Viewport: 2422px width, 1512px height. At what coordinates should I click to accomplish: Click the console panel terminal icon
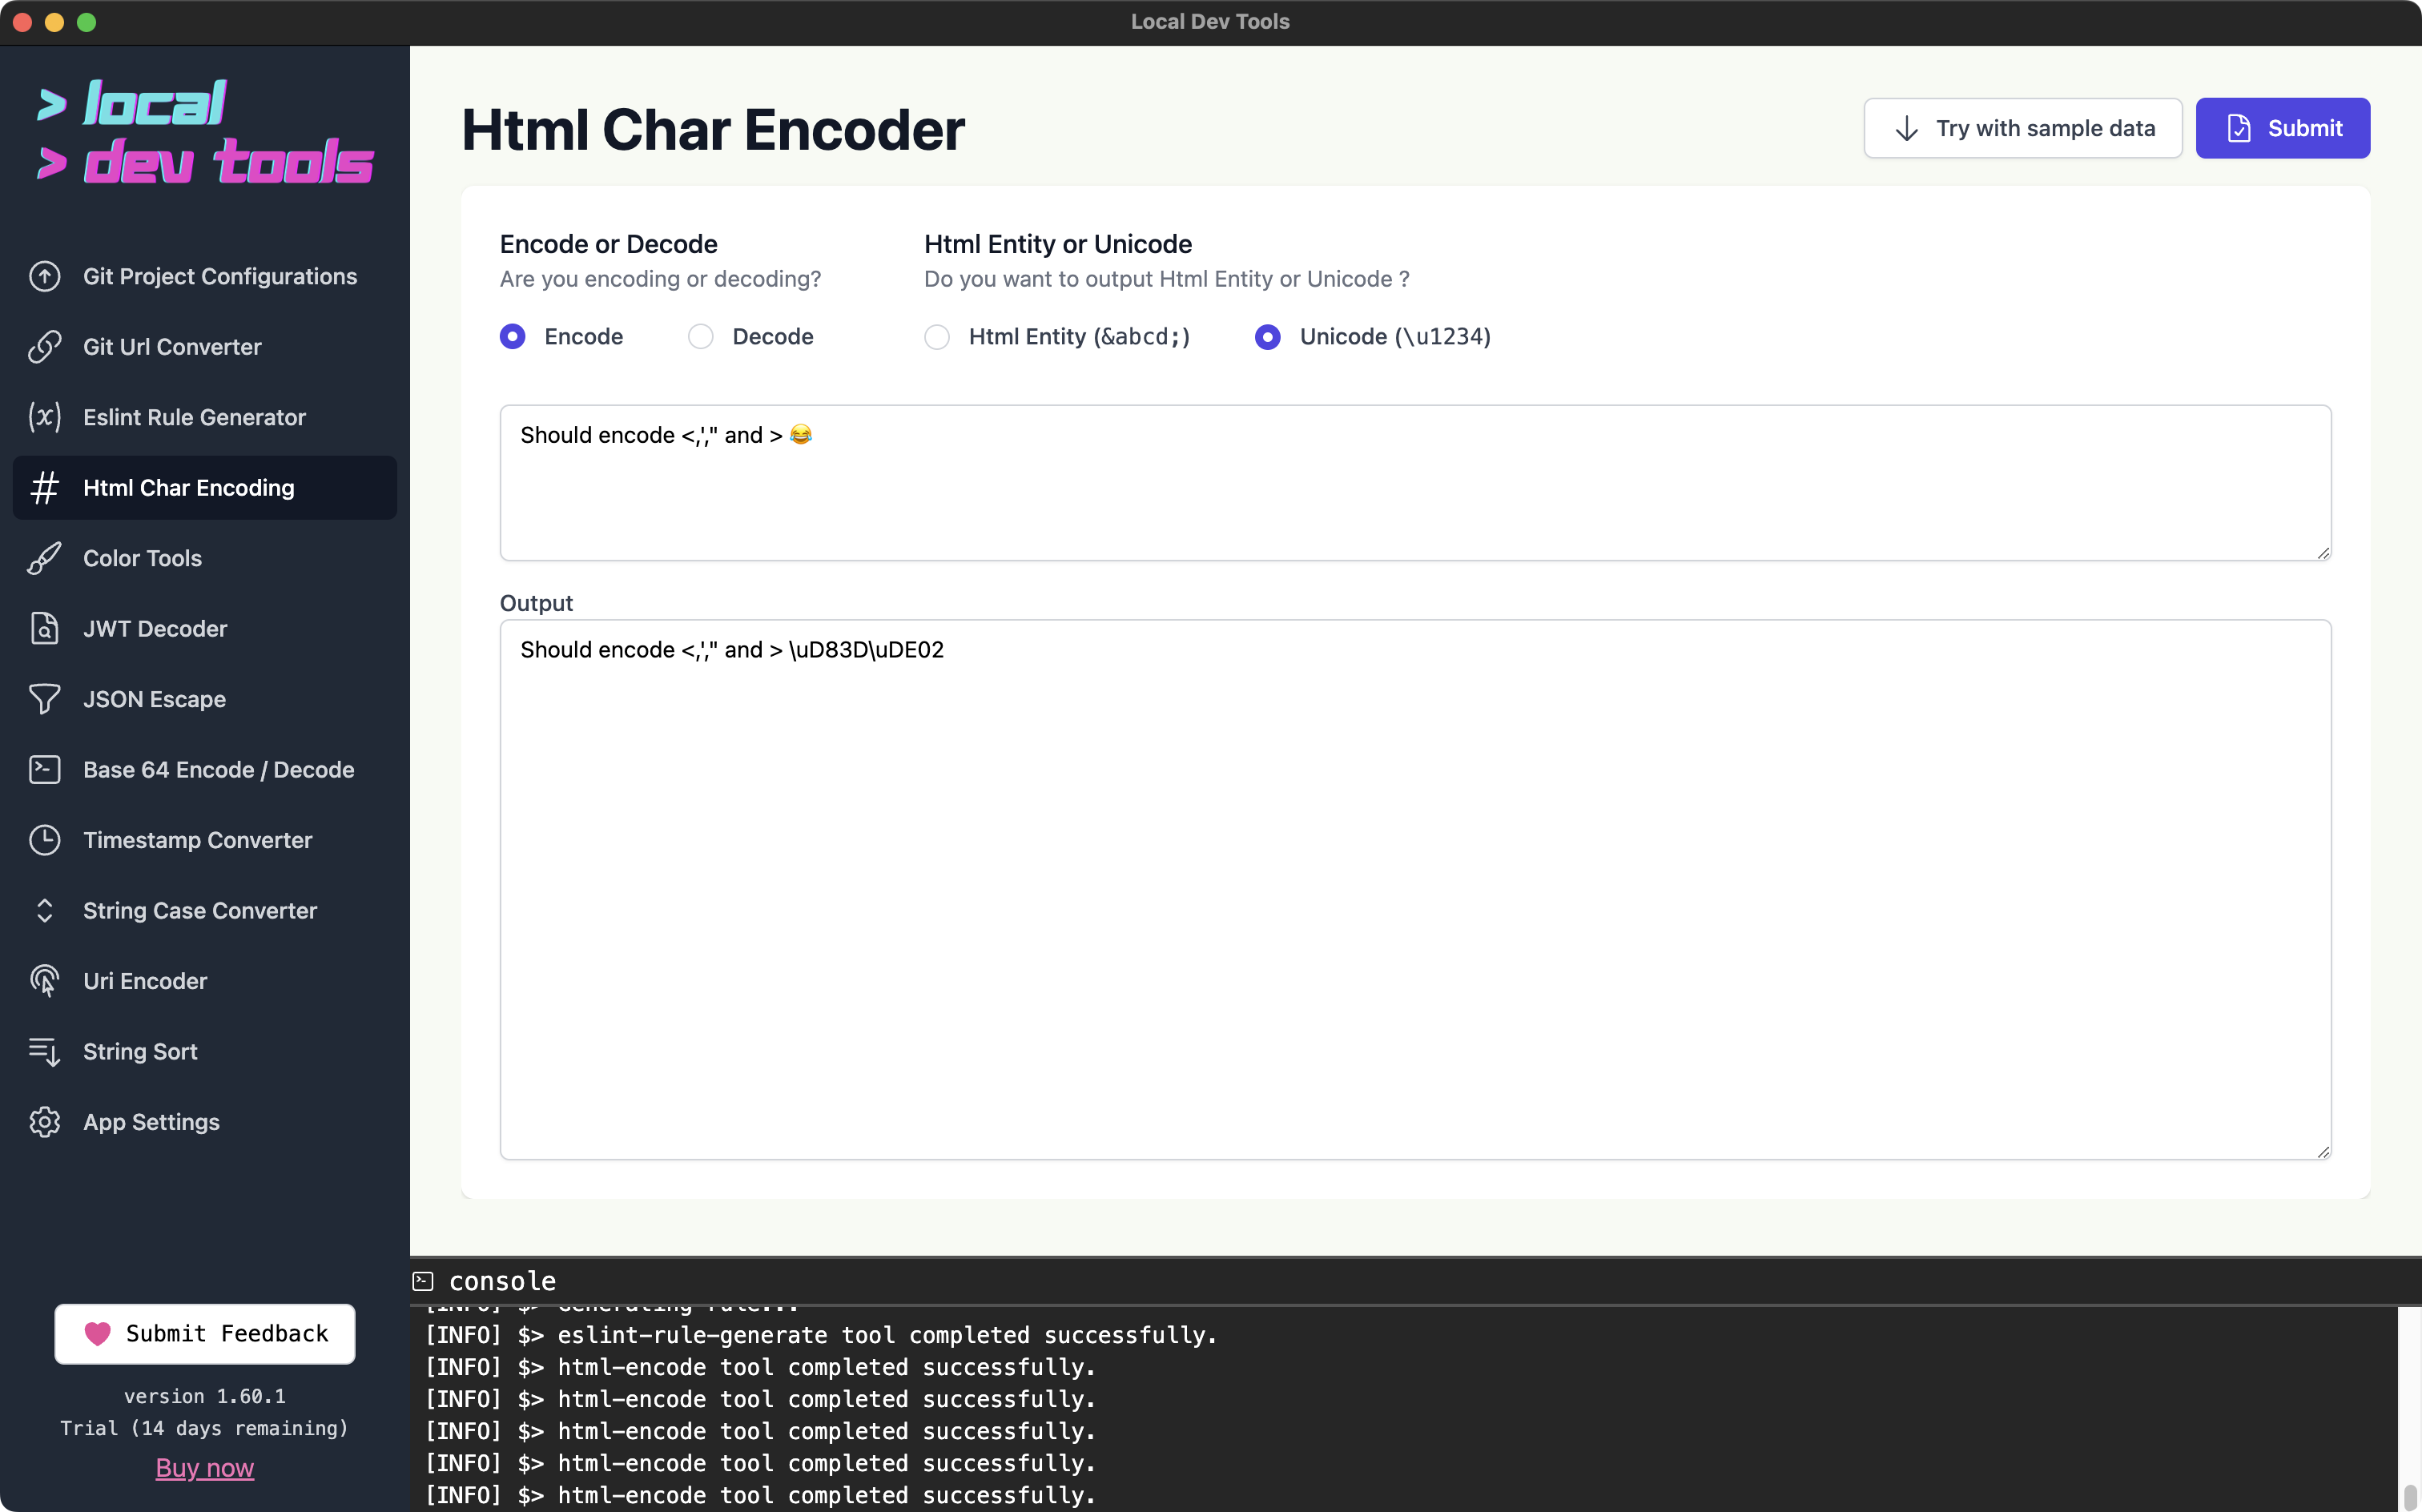click(x=423, y=1281)
